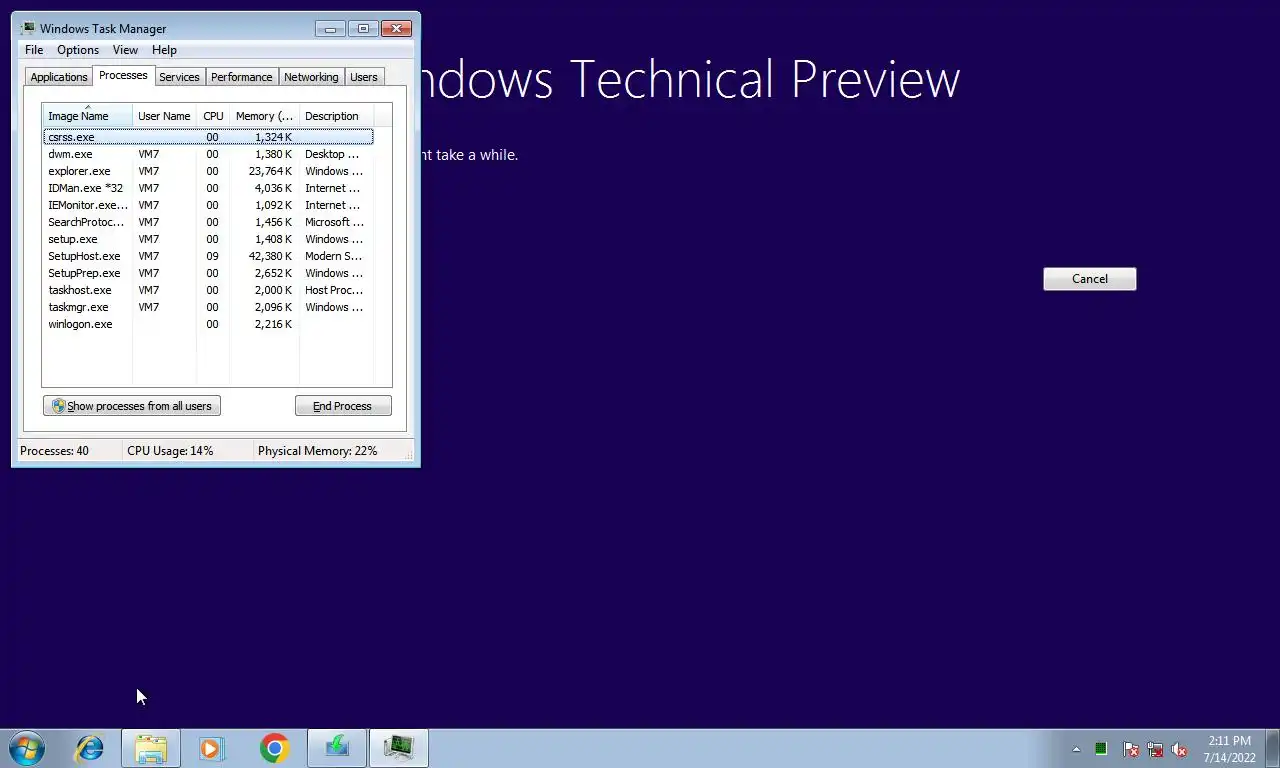Activate the setup installer taskbar icon
This screenshot has width=1280, height=768.
tap(337, 748)
